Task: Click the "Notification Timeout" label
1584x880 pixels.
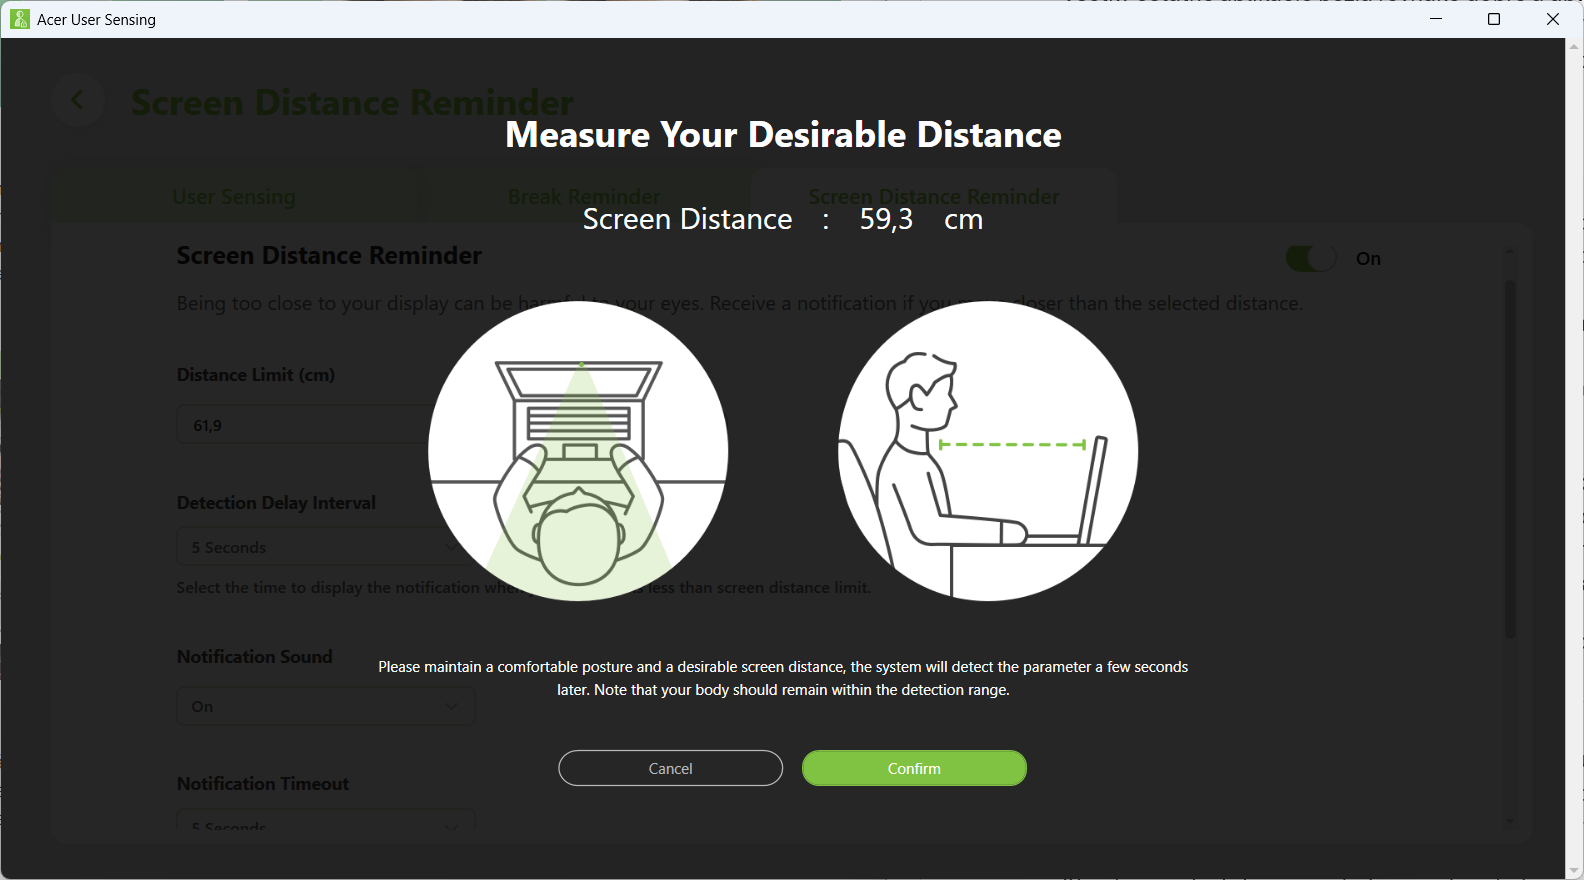Action: coord(263,784)
